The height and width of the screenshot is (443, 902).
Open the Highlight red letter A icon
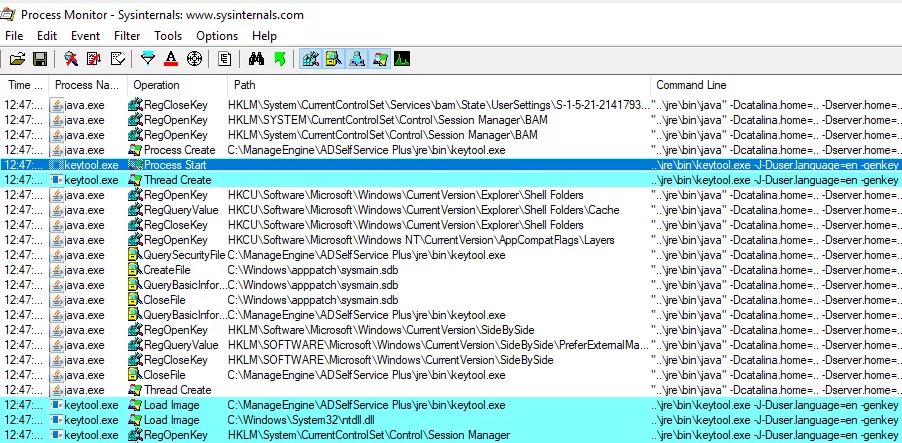click(171, 59)
